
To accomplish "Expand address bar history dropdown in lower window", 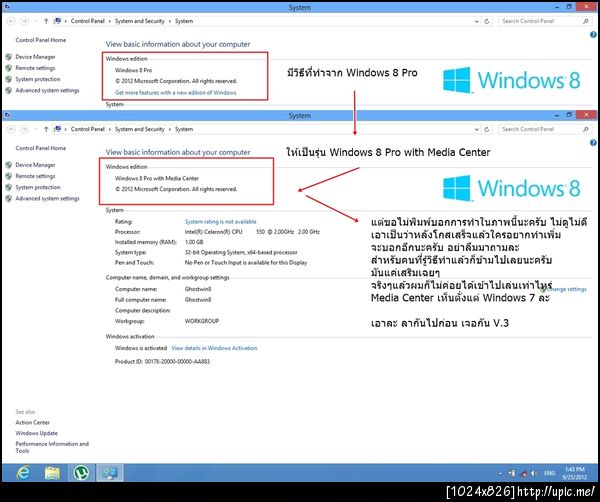I will coord(476,129).
